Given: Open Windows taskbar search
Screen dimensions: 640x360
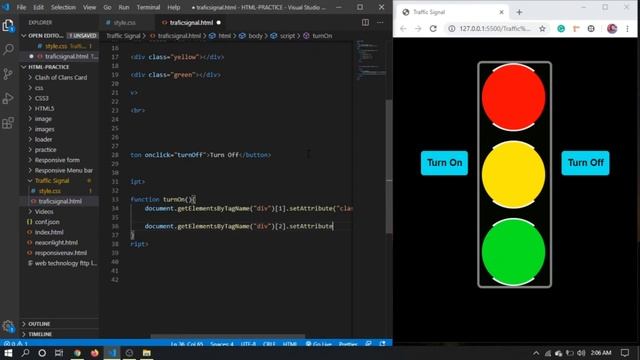Looking at the screenshot, I should (x=25, y=353).
